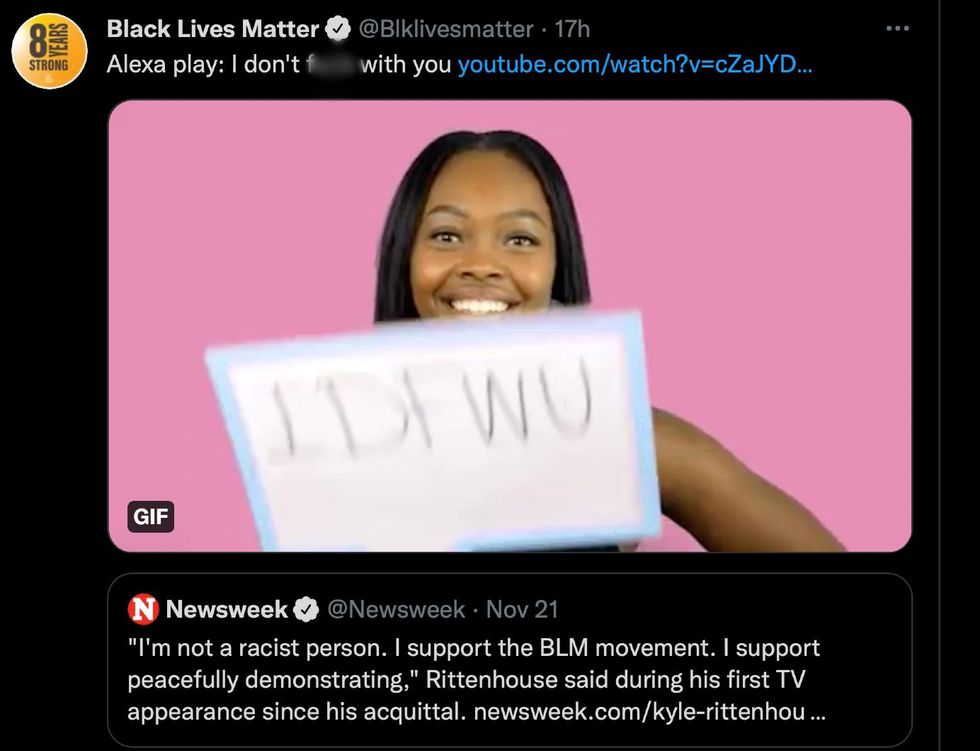Open the newsweek.com/kyle-rittenhou link
Screen dimensions: 980x751
(x=650, y=712)
